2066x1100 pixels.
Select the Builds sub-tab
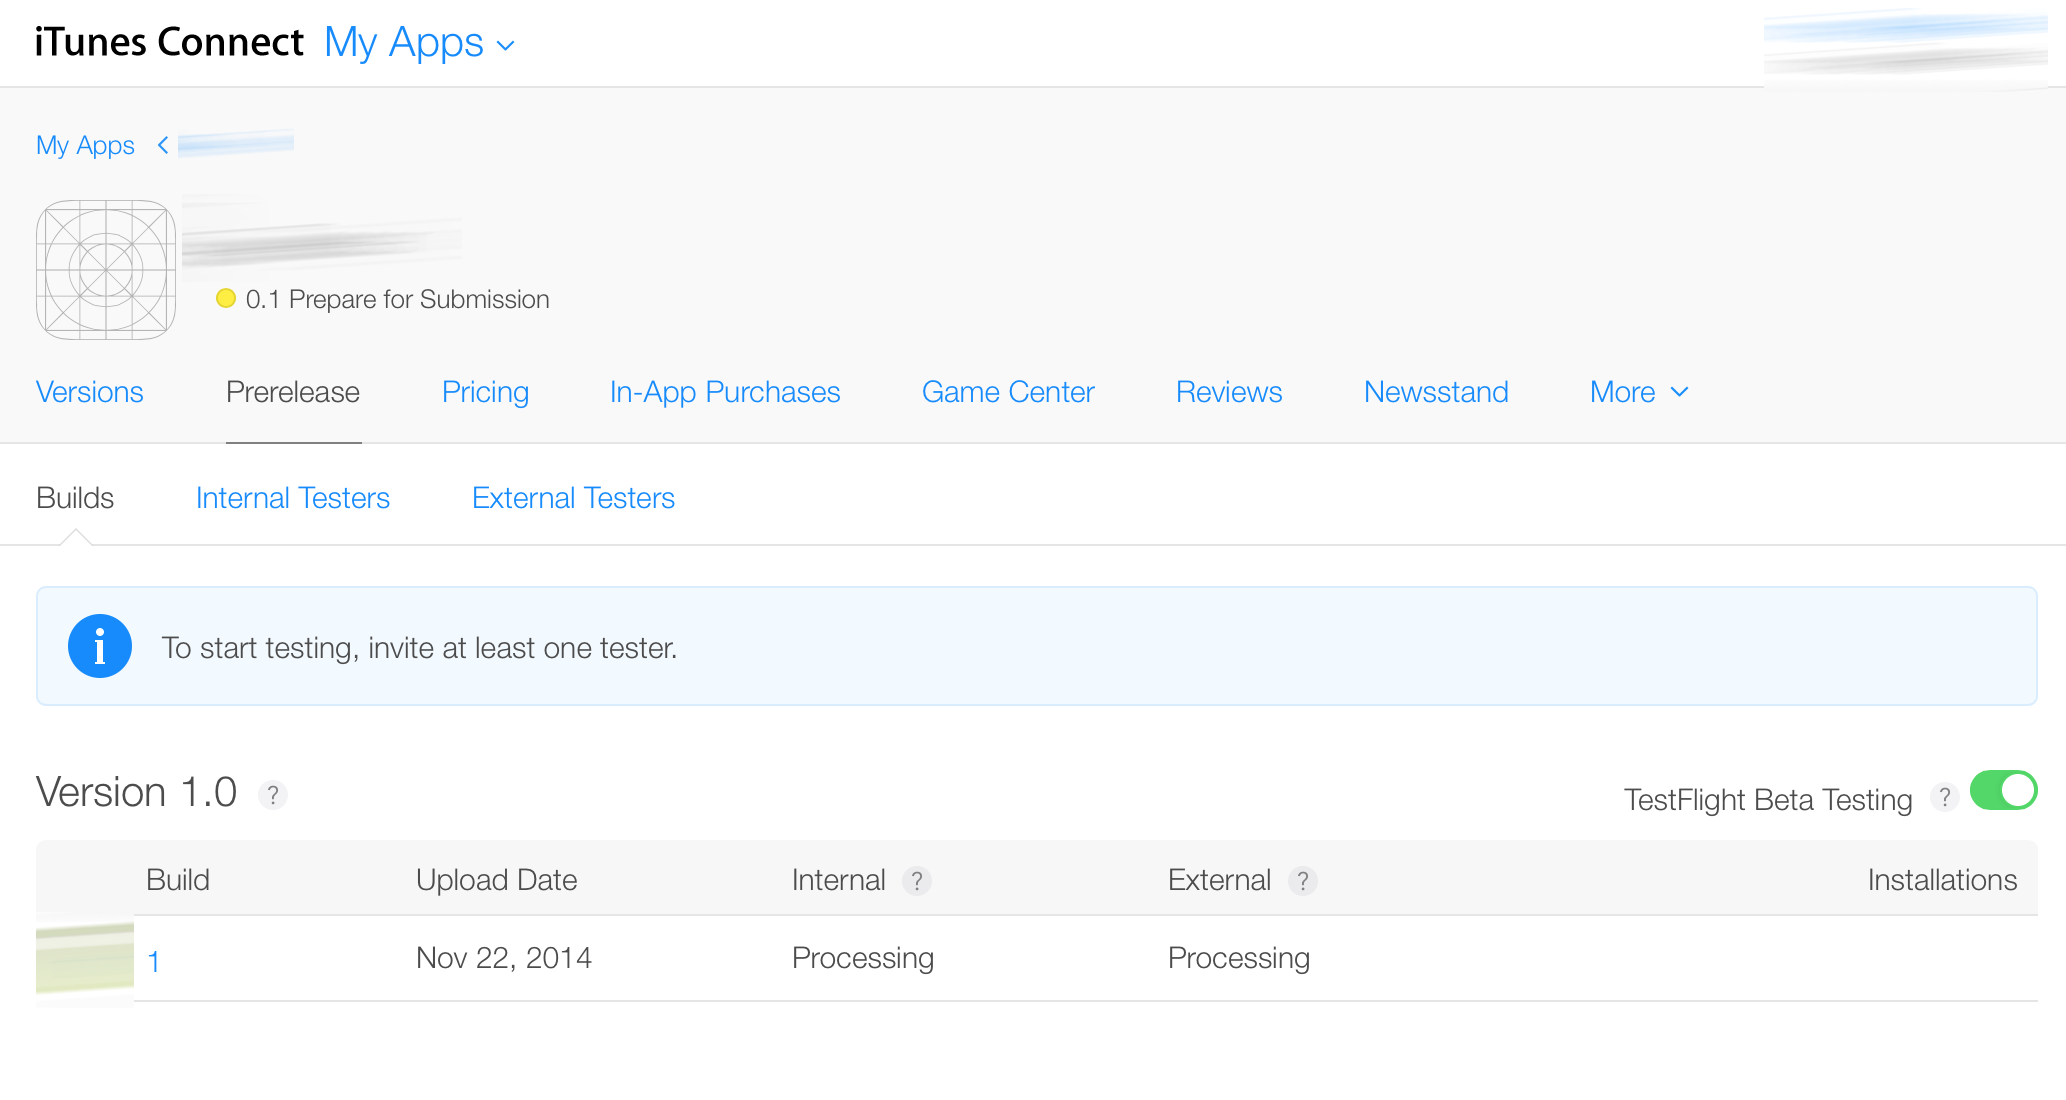75,498
